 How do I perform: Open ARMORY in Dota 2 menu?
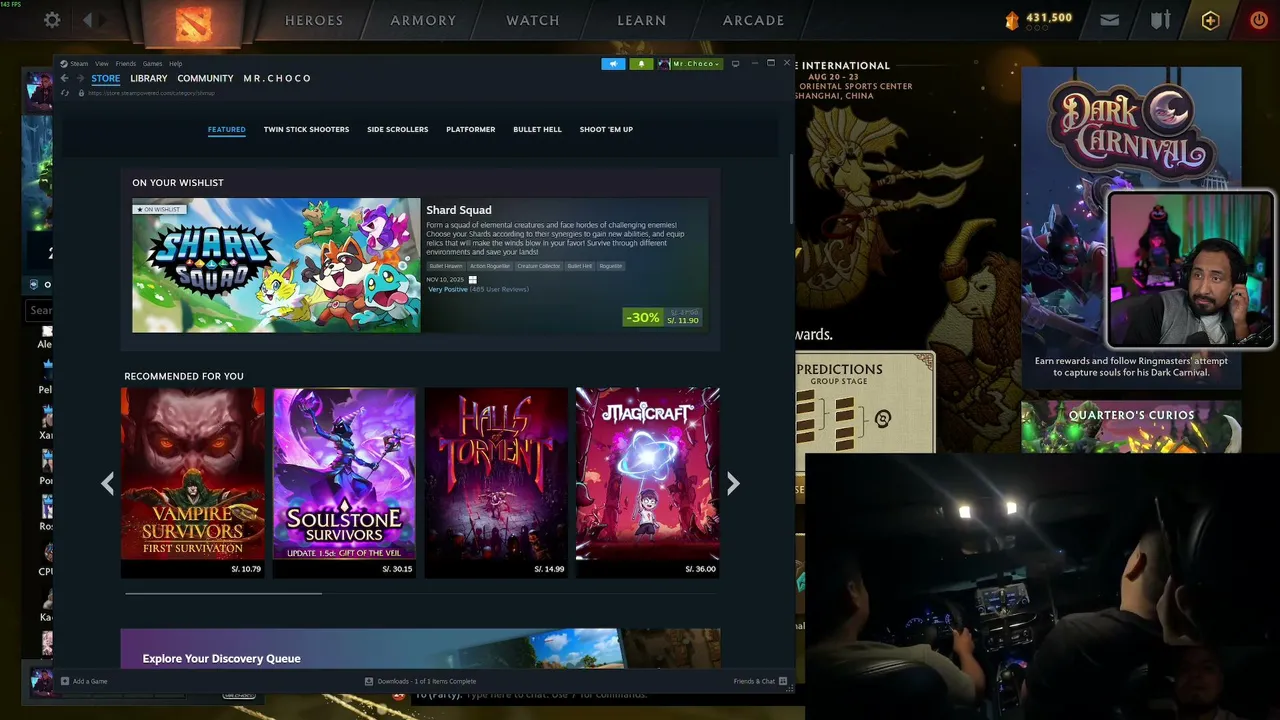[x=423, y=20]
